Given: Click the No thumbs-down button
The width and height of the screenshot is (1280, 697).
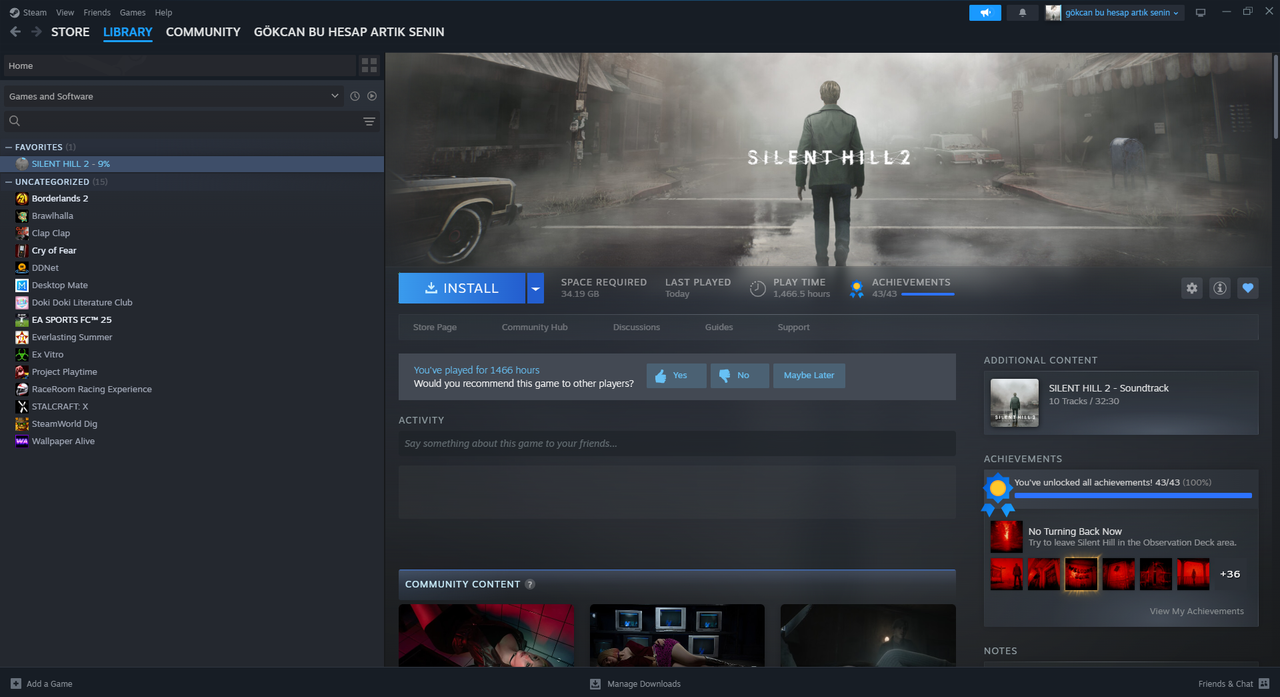Looking at the screenshot, I should pos(740,376).
